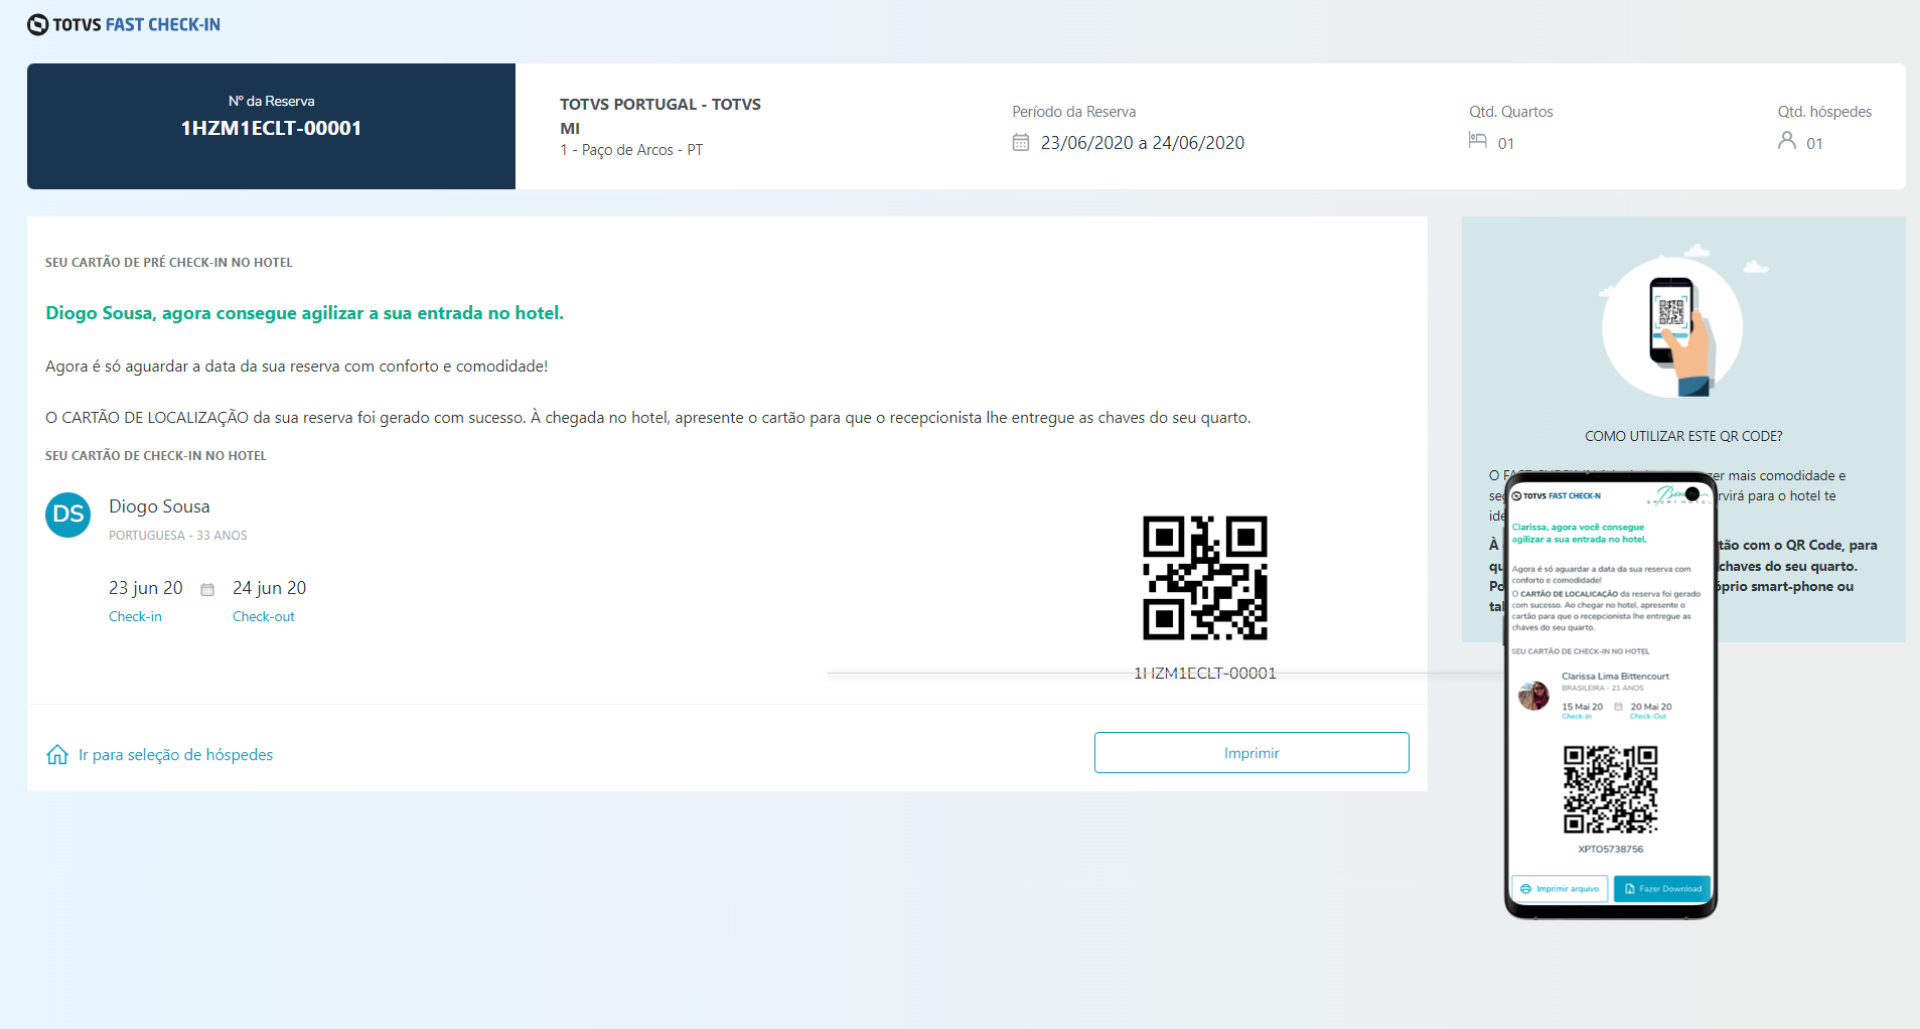The width and height of the screenshot is (1920, 1029).
Task: Click the QR code inside the phone mockup
Action: [x=1610, y=790]
